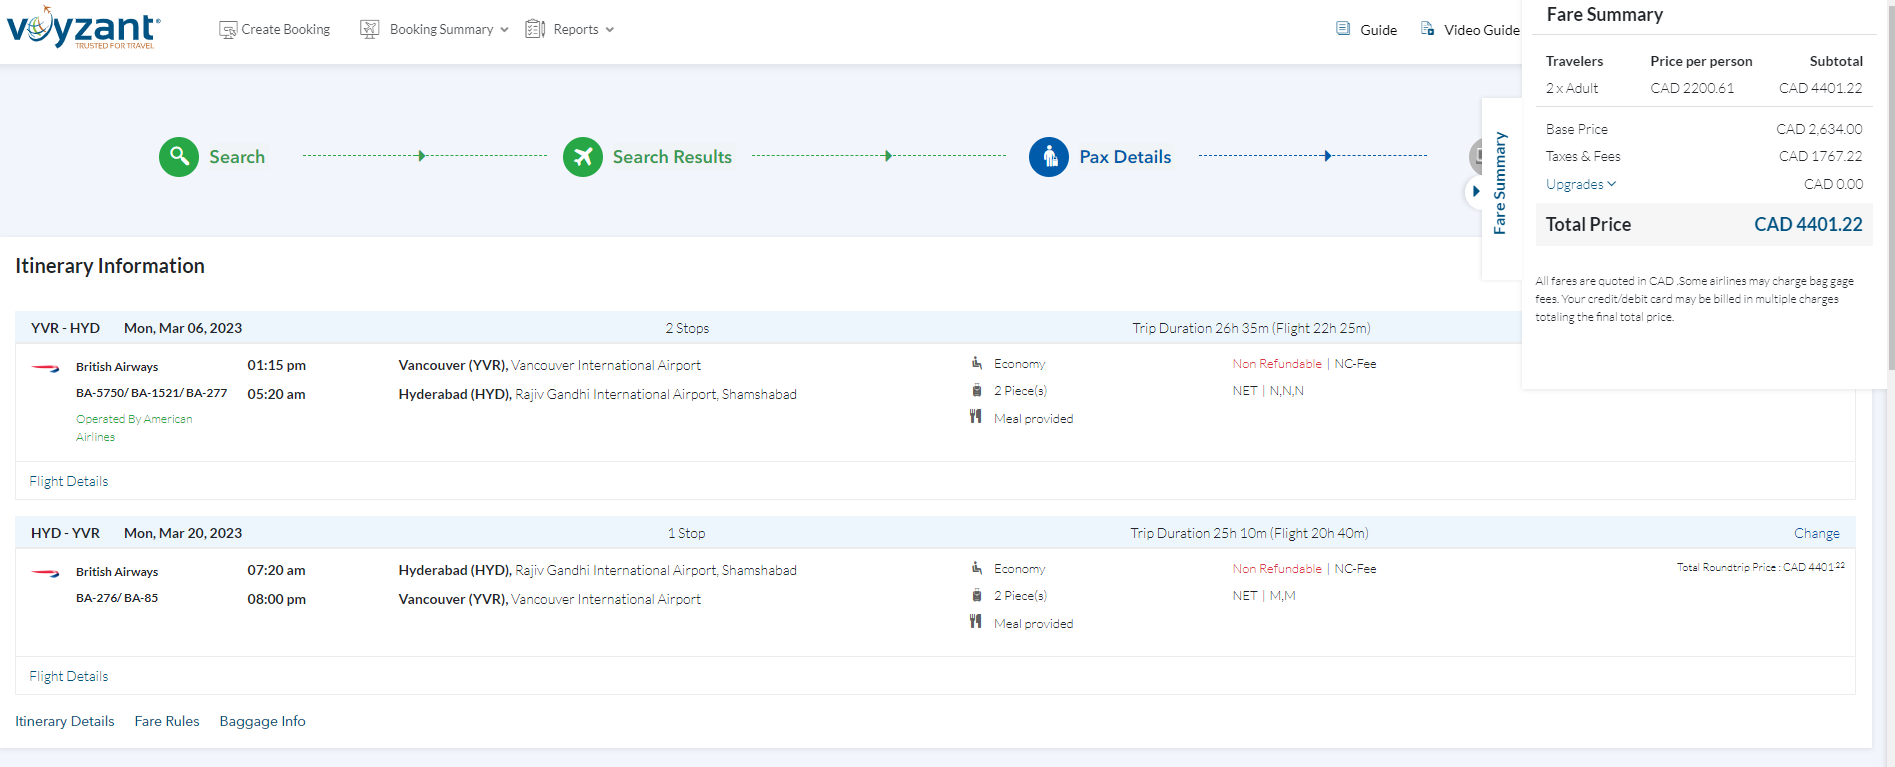Collapse the Fare Summary panel arrow
Image resolution: width=1895 pixels, height=767 pixels.
click(1476, 191)
